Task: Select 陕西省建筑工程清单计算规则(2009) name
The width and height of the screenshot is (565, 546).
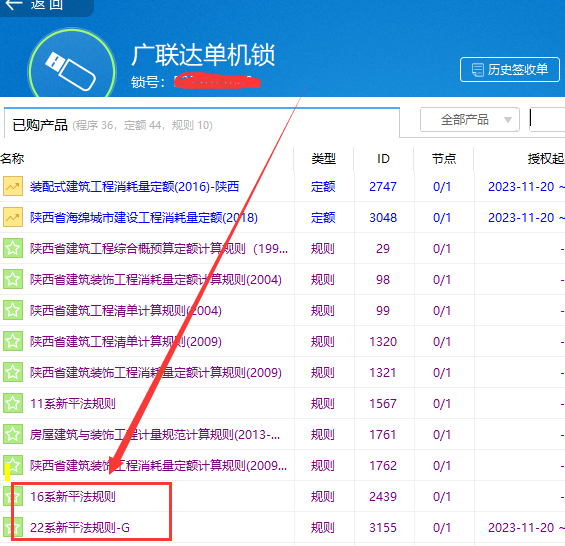Action: click(x=126, y=342)
